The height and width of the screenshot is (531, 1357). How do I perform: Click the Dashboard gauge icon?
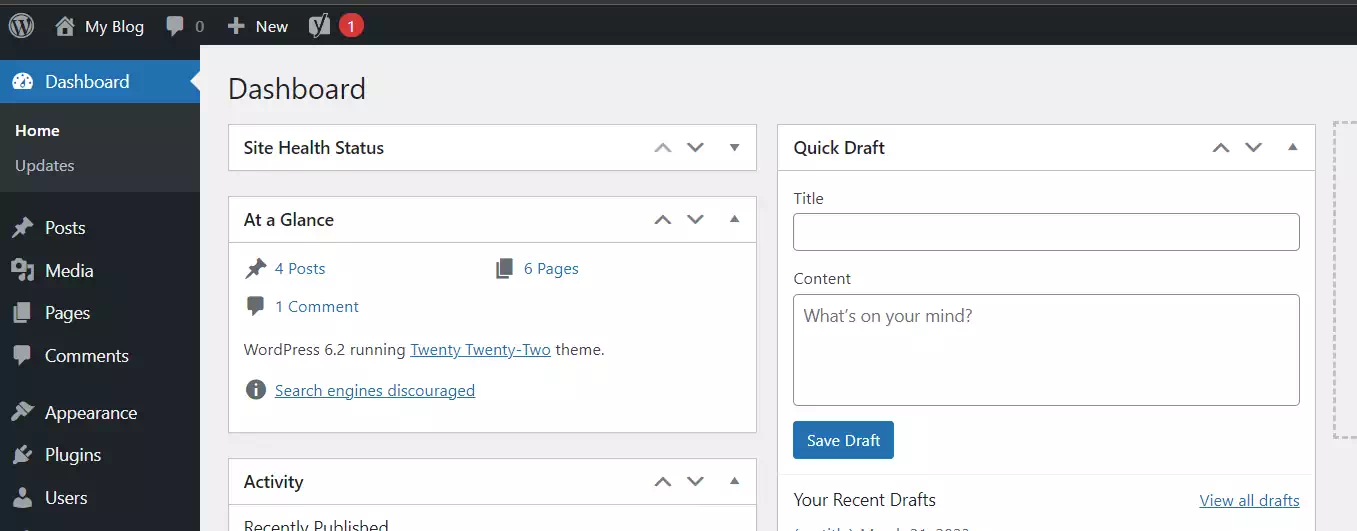pos(24,82)
